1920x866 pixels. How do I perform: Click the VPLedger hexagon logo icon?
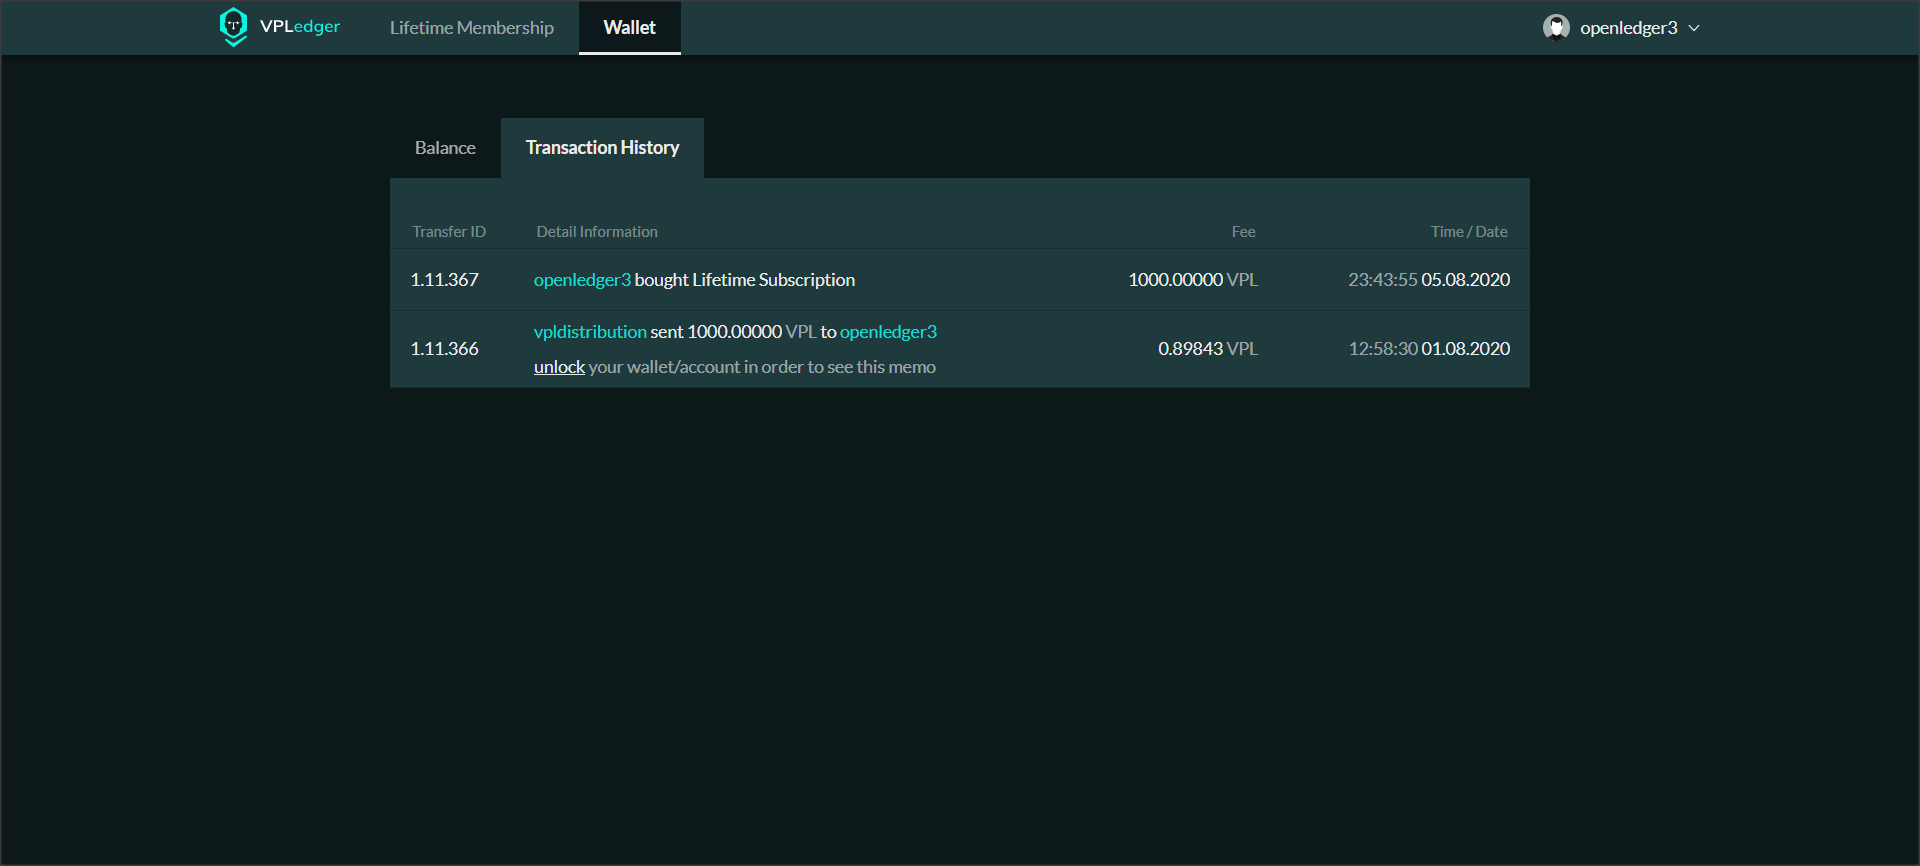(233, 26)
